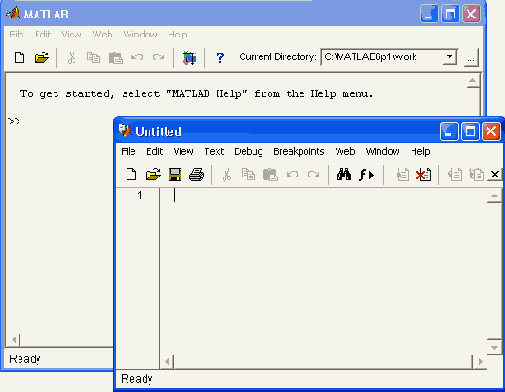
Task: Open File menu in Untitled editor
Action: [x=128, y=151]
